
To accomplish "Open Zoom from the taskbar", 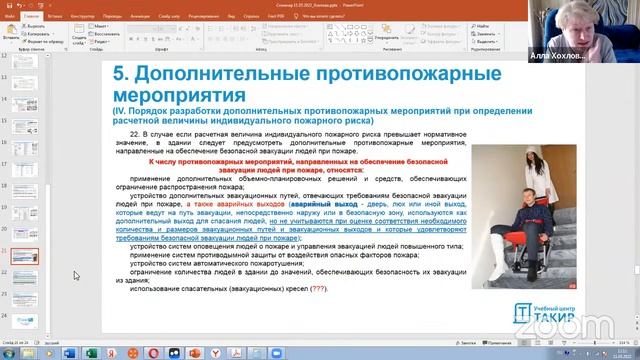I will click(277, 353).
